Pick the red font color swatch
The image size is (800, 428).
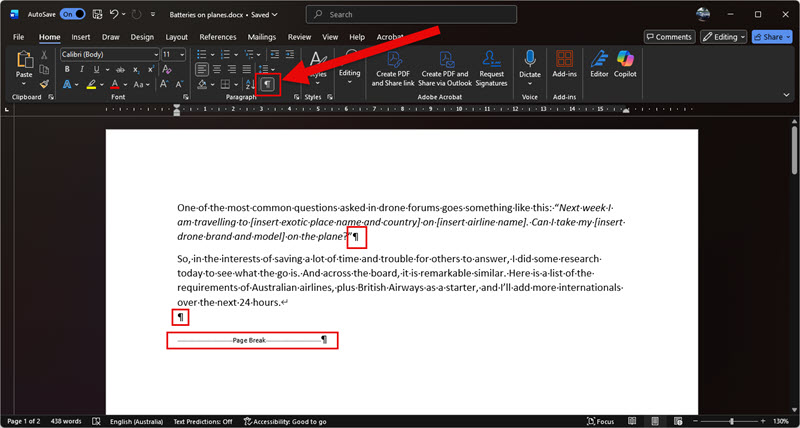tap(115, 84)
